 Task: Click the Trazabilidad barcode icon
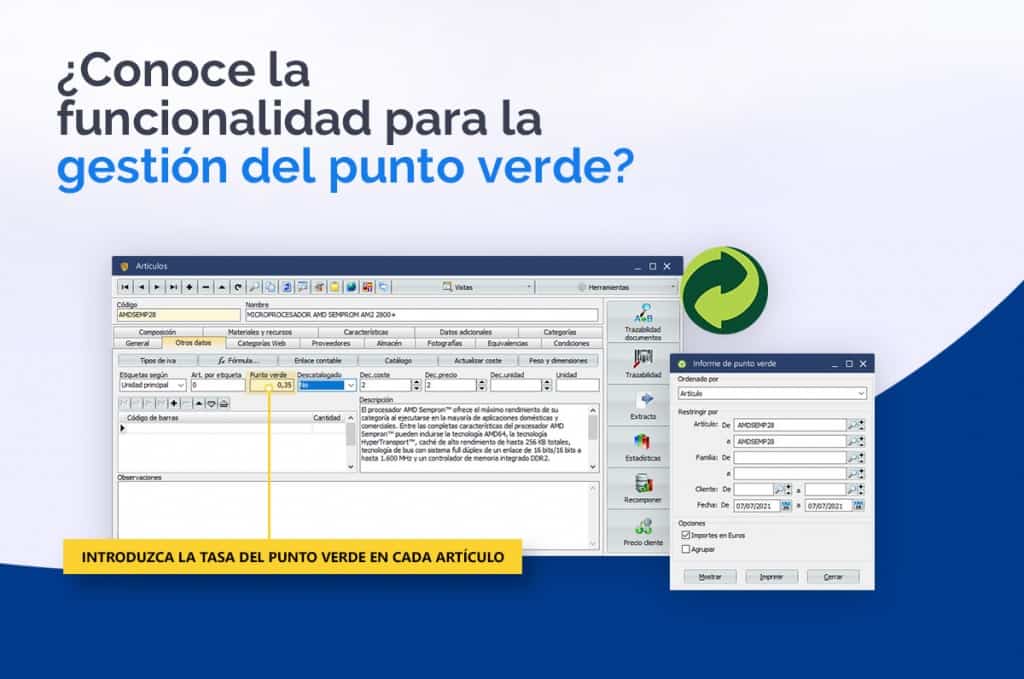[643, 362]
